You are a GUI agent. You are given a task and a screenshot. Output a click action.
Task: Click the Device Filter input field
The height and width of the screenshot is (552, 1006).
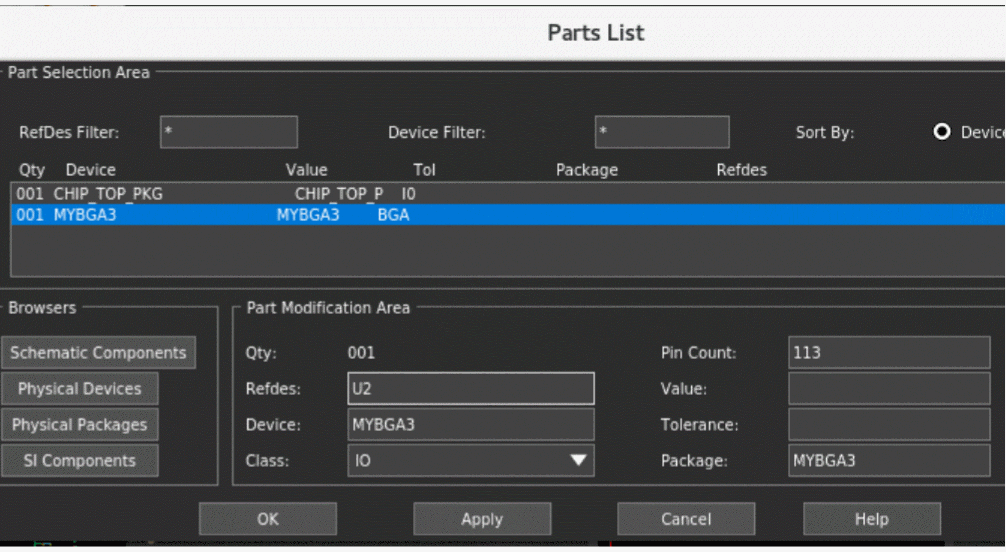coord(661,132)
